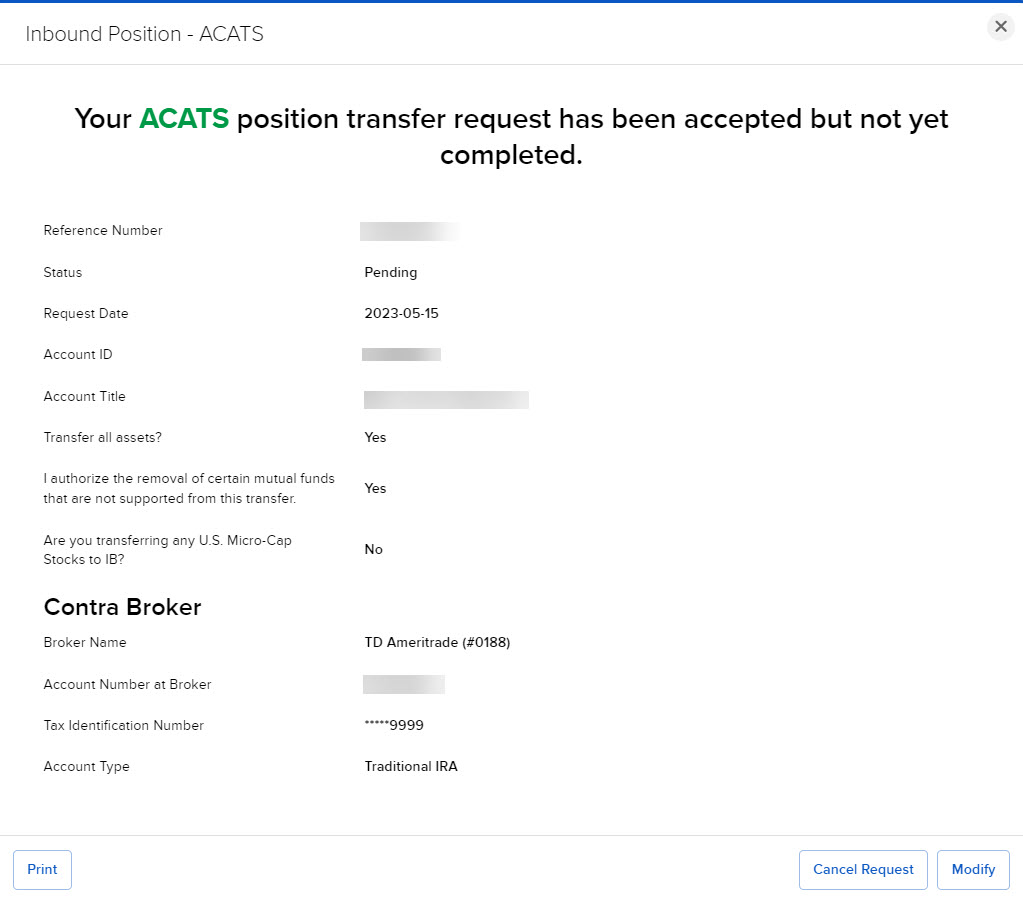Screen dimensions: 1023x902
Task: Click the Print button
Action: (x=42, y=870)
